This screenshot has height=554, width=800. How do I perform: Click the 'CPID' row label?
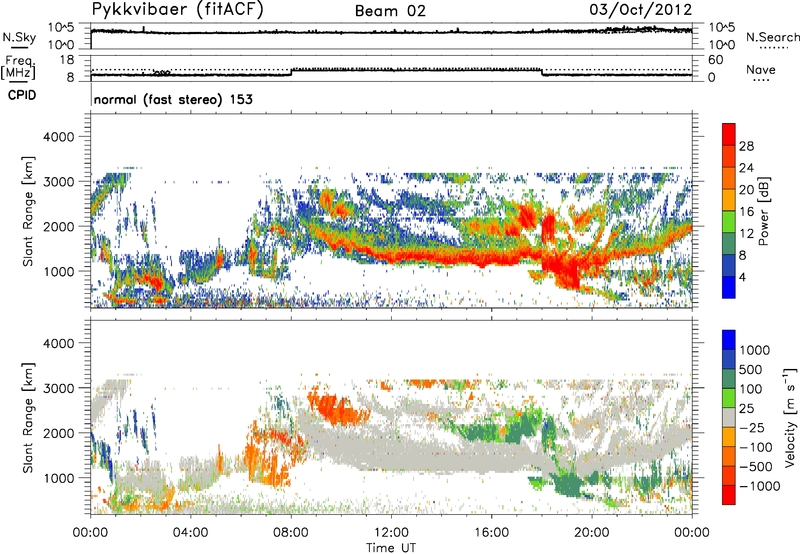[22, 95]
